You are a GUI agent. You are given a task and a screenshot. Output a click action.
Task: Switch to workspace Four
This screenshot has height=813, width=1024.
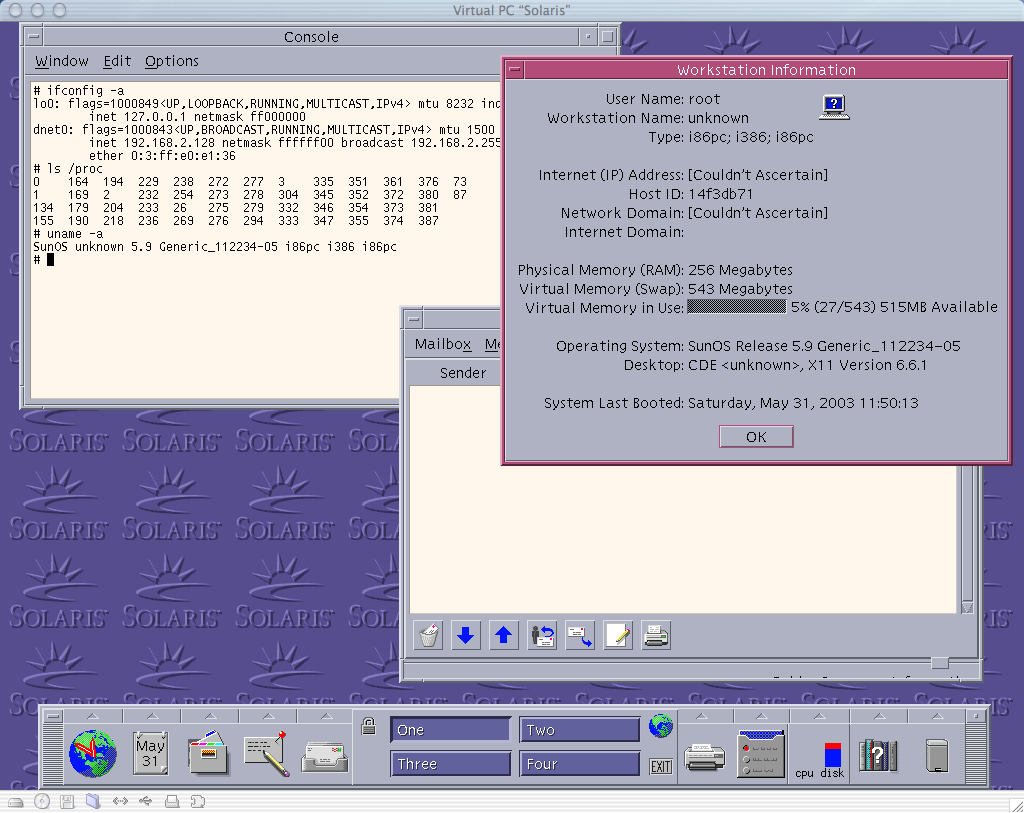click(x=579, y=763)
